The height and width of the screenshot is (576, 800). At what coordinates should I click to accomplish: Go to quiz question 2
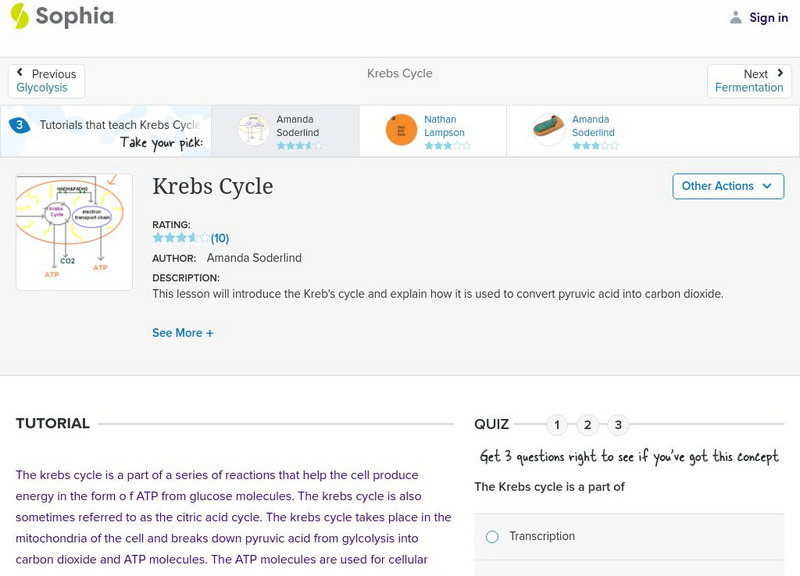(x=588, y=425)
